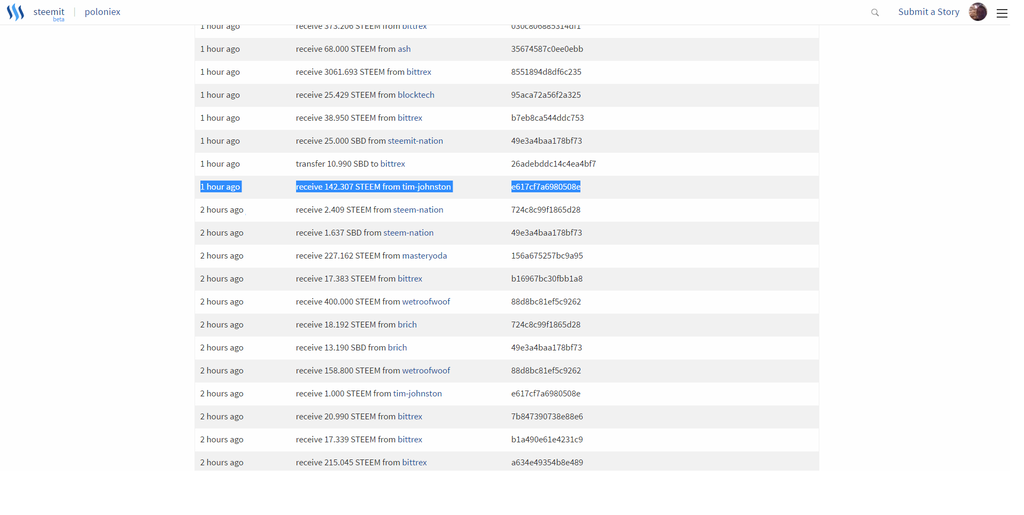Click the Submit a Story link
The width and height of the screenshot is (1024, 515).
point(928,12)
